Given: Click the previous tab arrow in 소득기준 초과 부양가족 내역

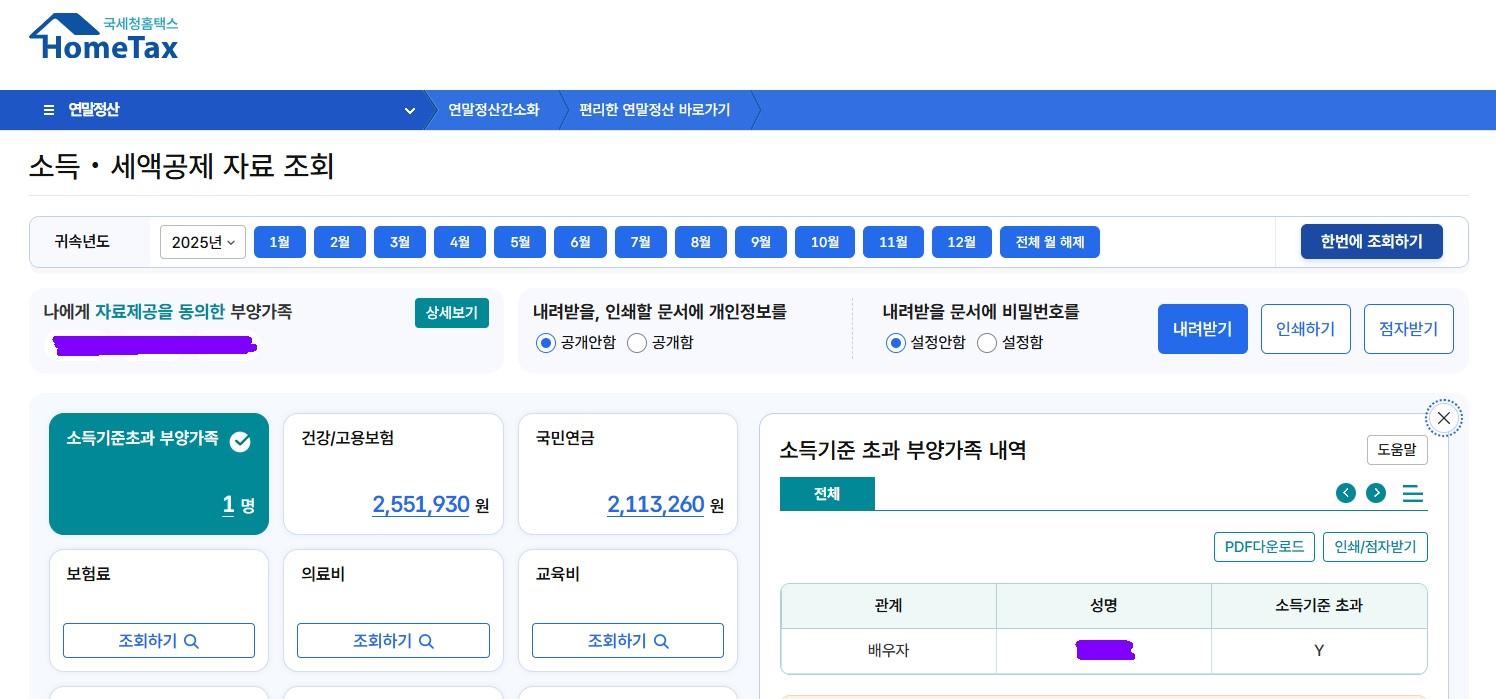Looking at the screenshot, I should tap(1346, 493).
